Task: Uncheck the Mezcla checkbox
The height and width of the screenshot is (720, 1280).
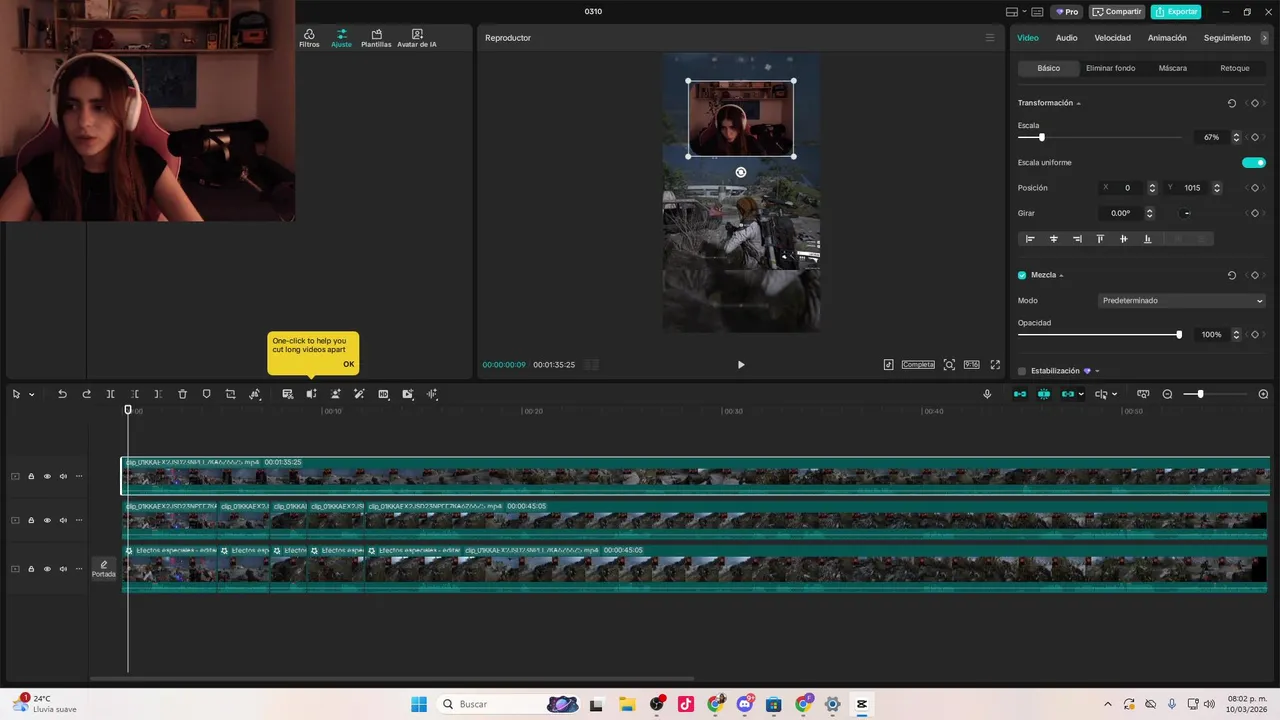Action: click(x=1022, y=275)
